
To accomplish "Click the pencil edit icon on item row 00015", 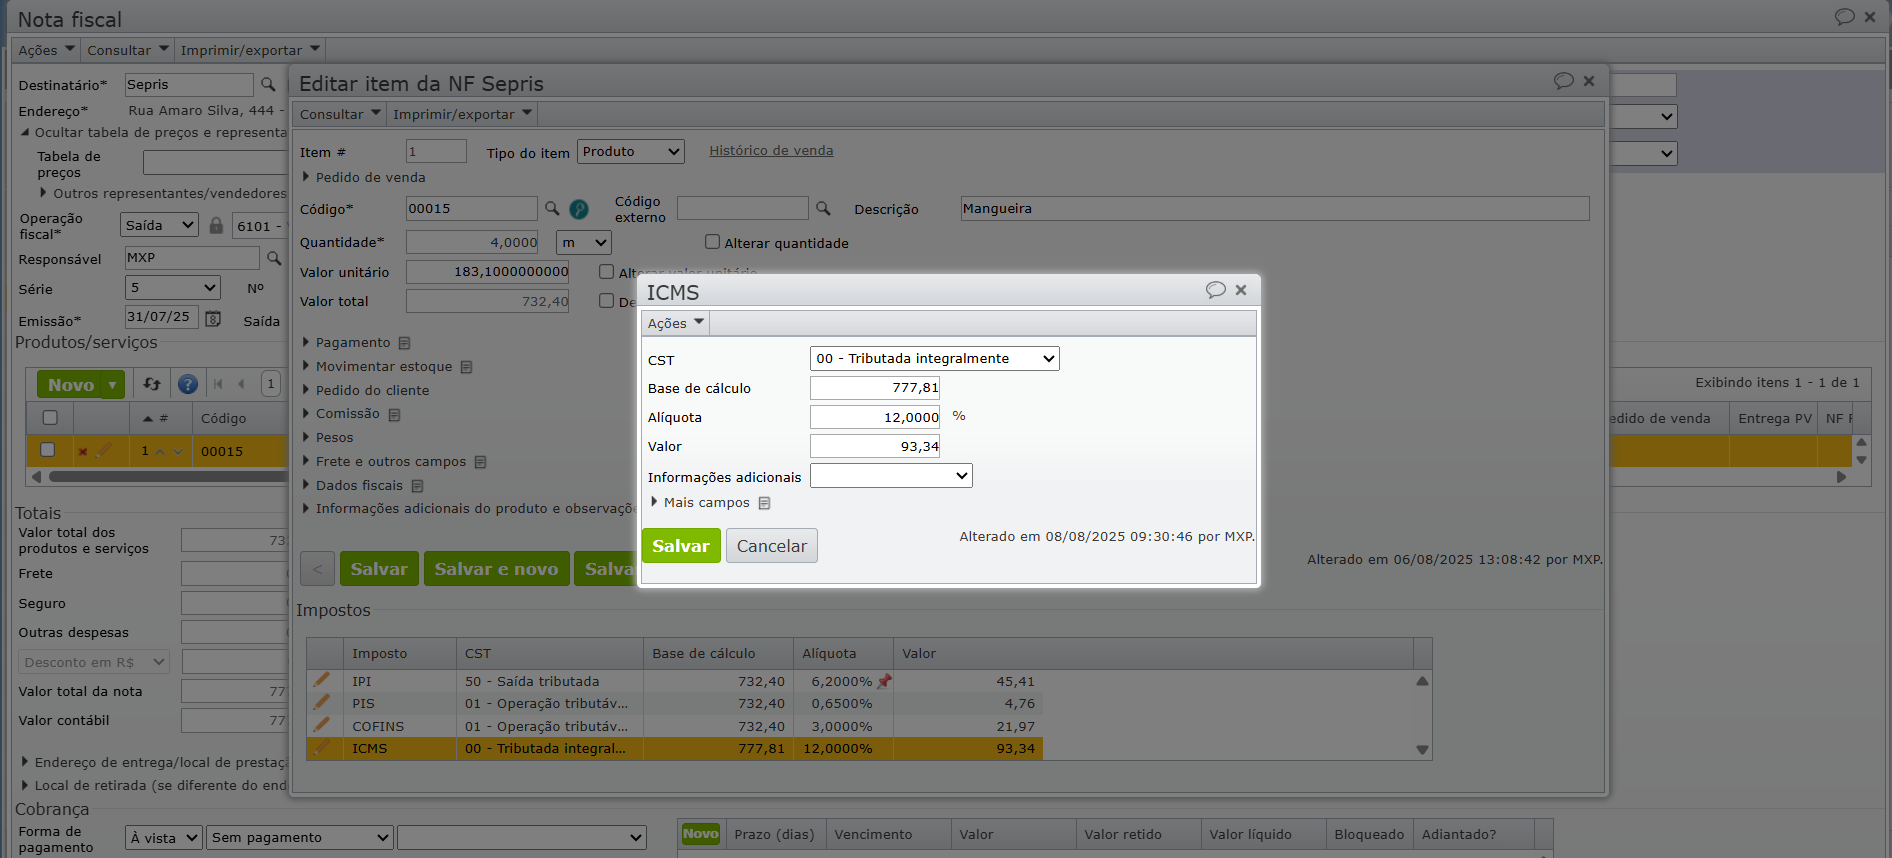I will coord(104,450).
